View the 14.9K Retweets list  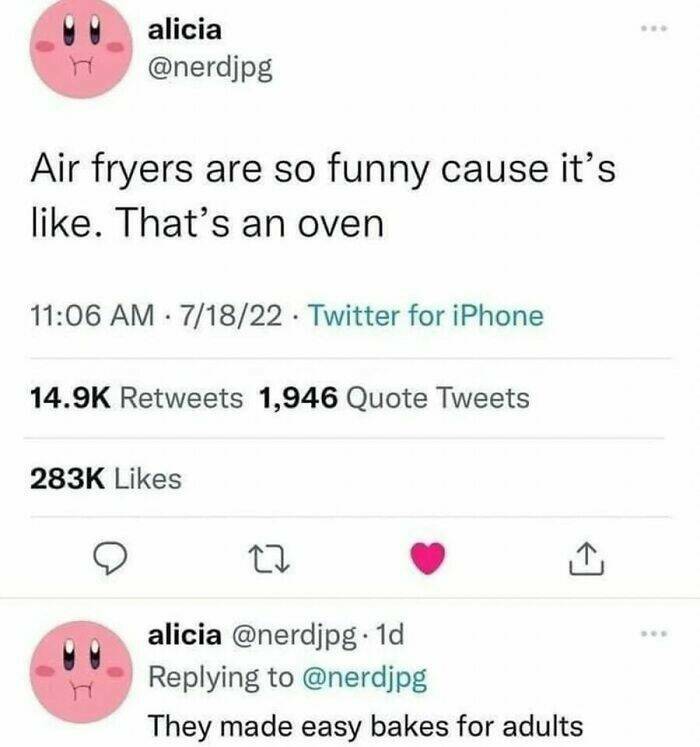coord(136,398)
